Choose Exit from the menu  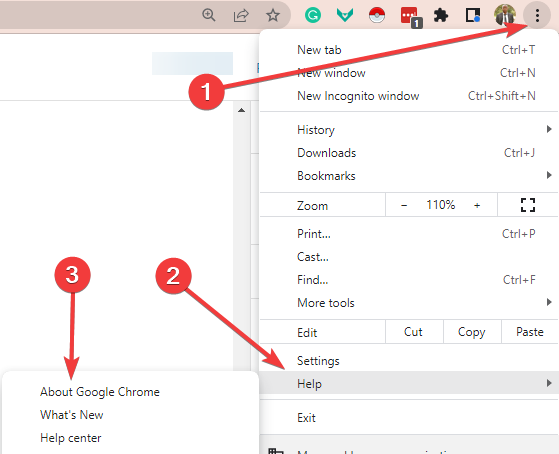click(x=409, y=417)
